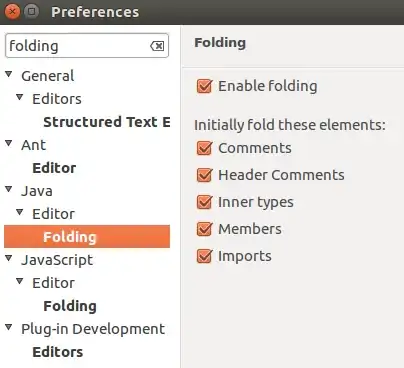Collapse the JavaScript tree node
The width and height of the screenshot is (404, 368).
[x=9, y=258]
